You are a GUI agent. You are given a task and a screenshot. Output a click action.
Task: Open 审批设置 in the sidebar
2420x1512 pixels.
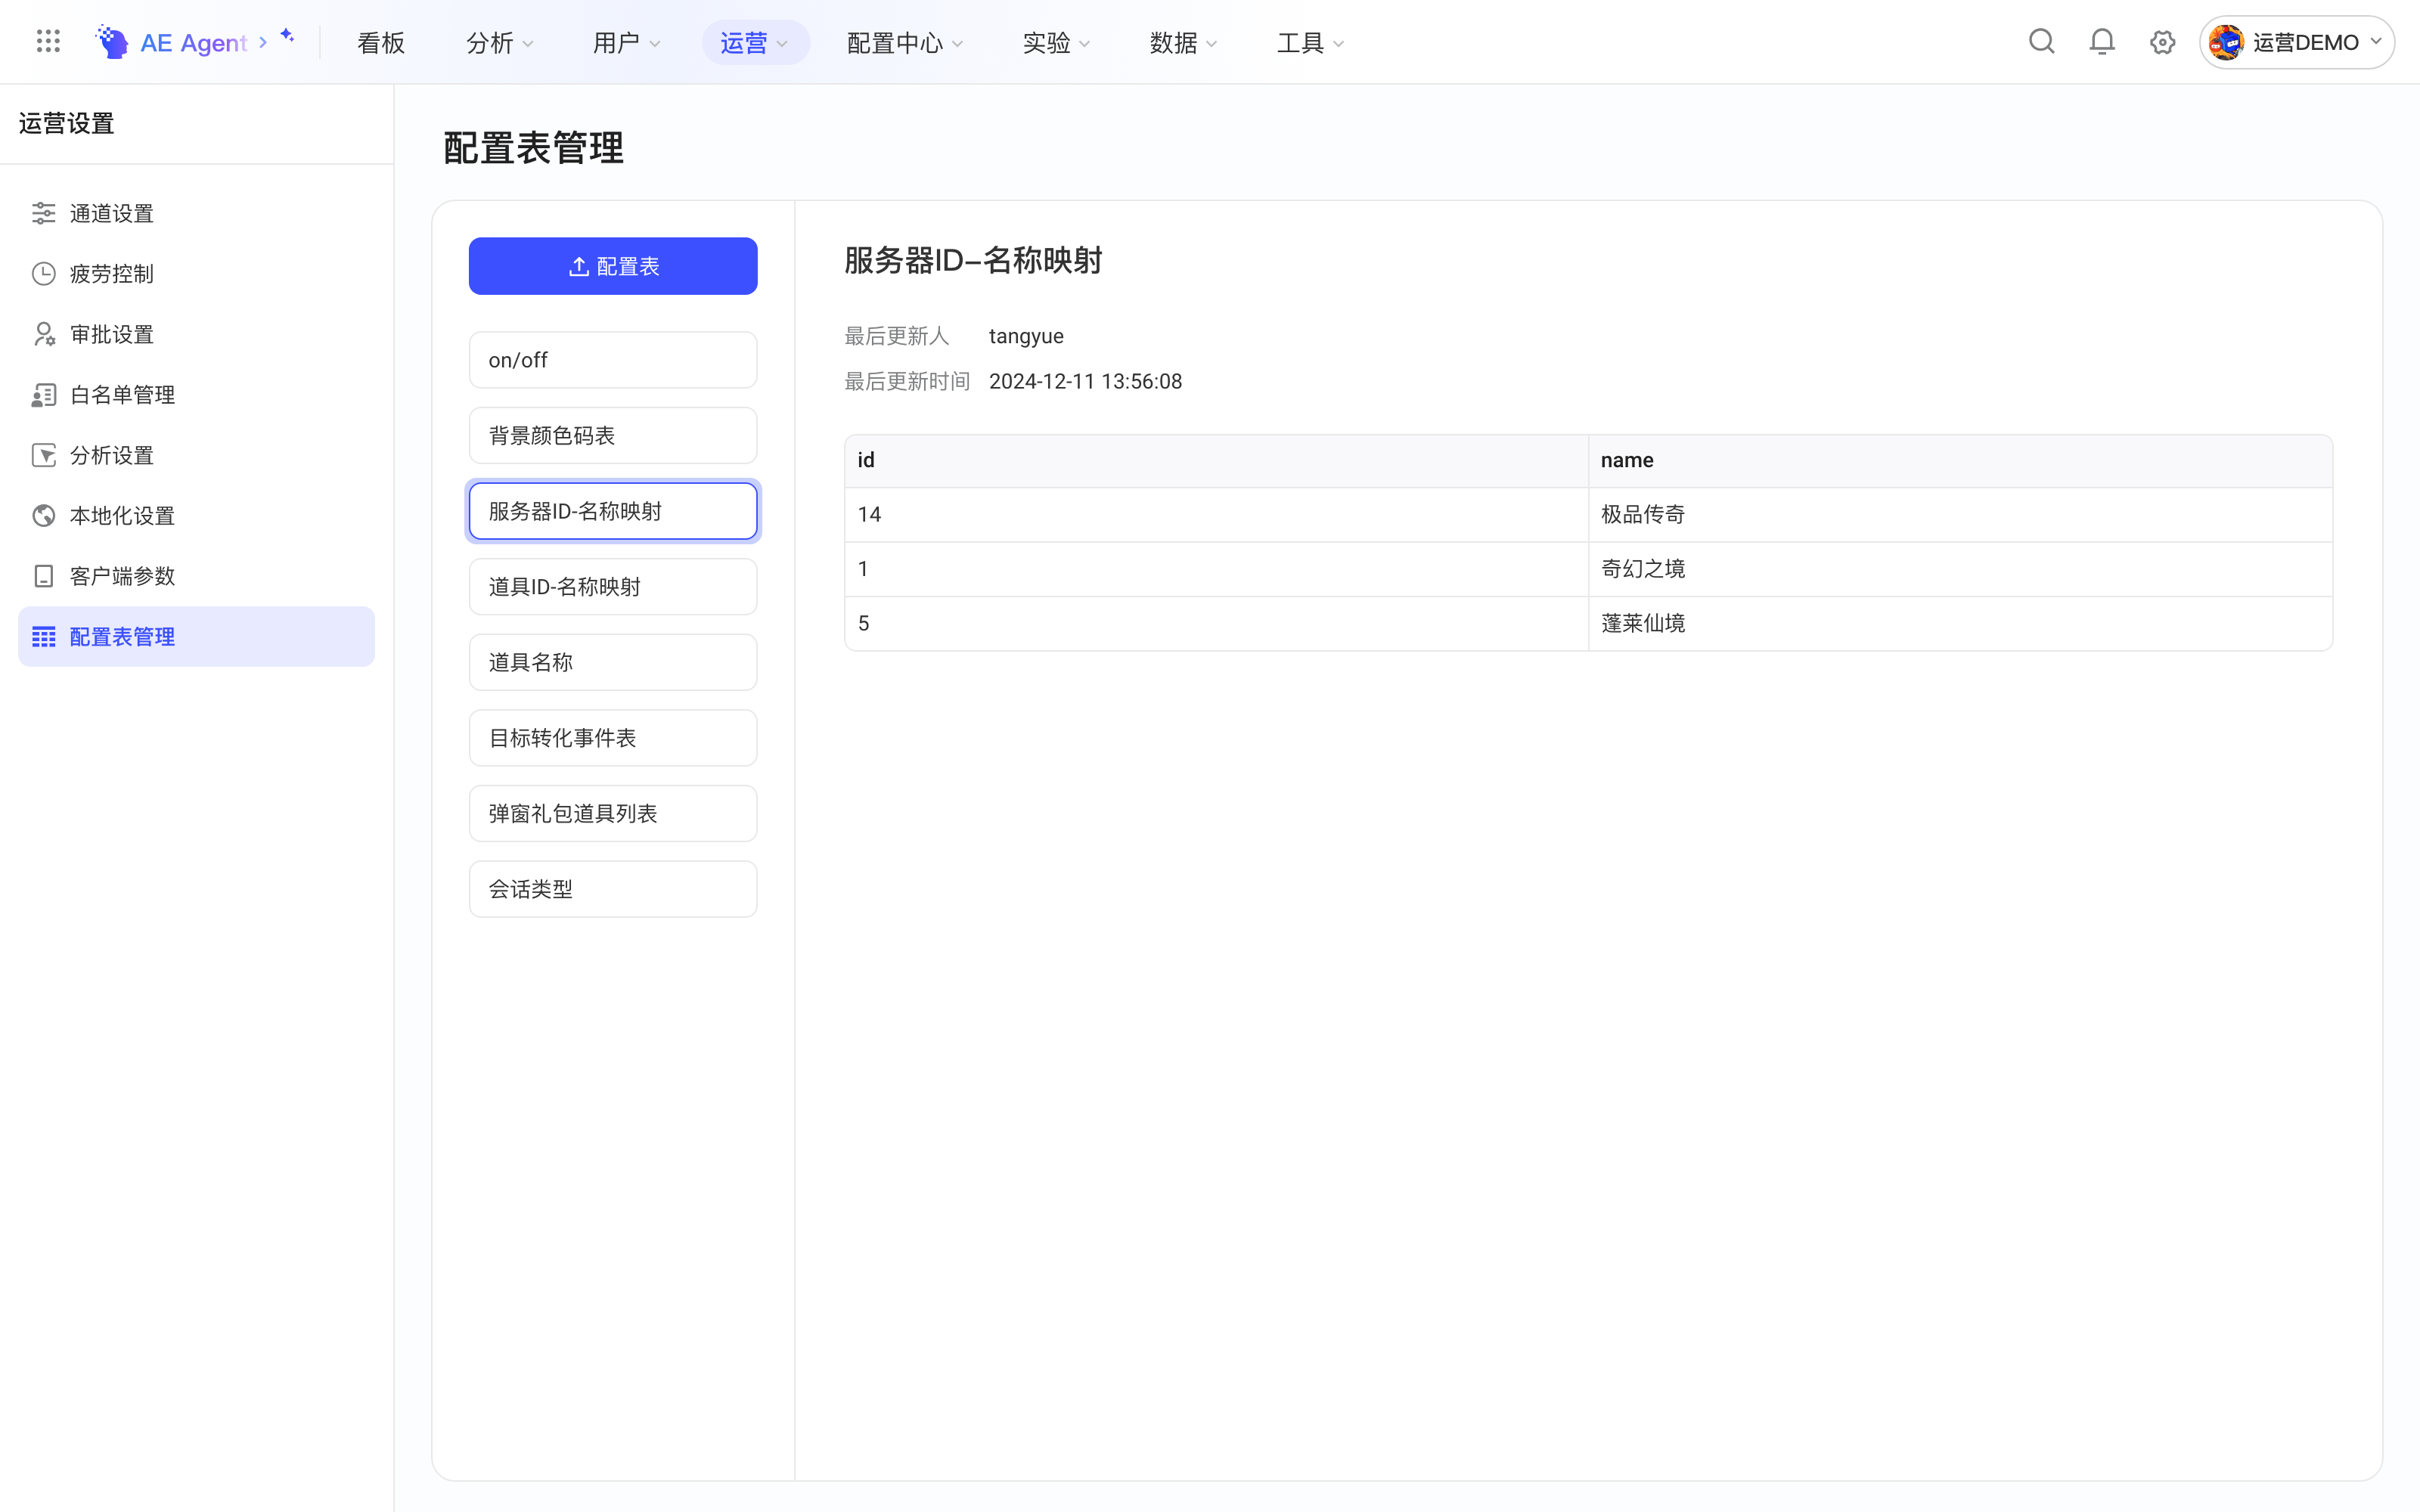click(x=196, y=334)
